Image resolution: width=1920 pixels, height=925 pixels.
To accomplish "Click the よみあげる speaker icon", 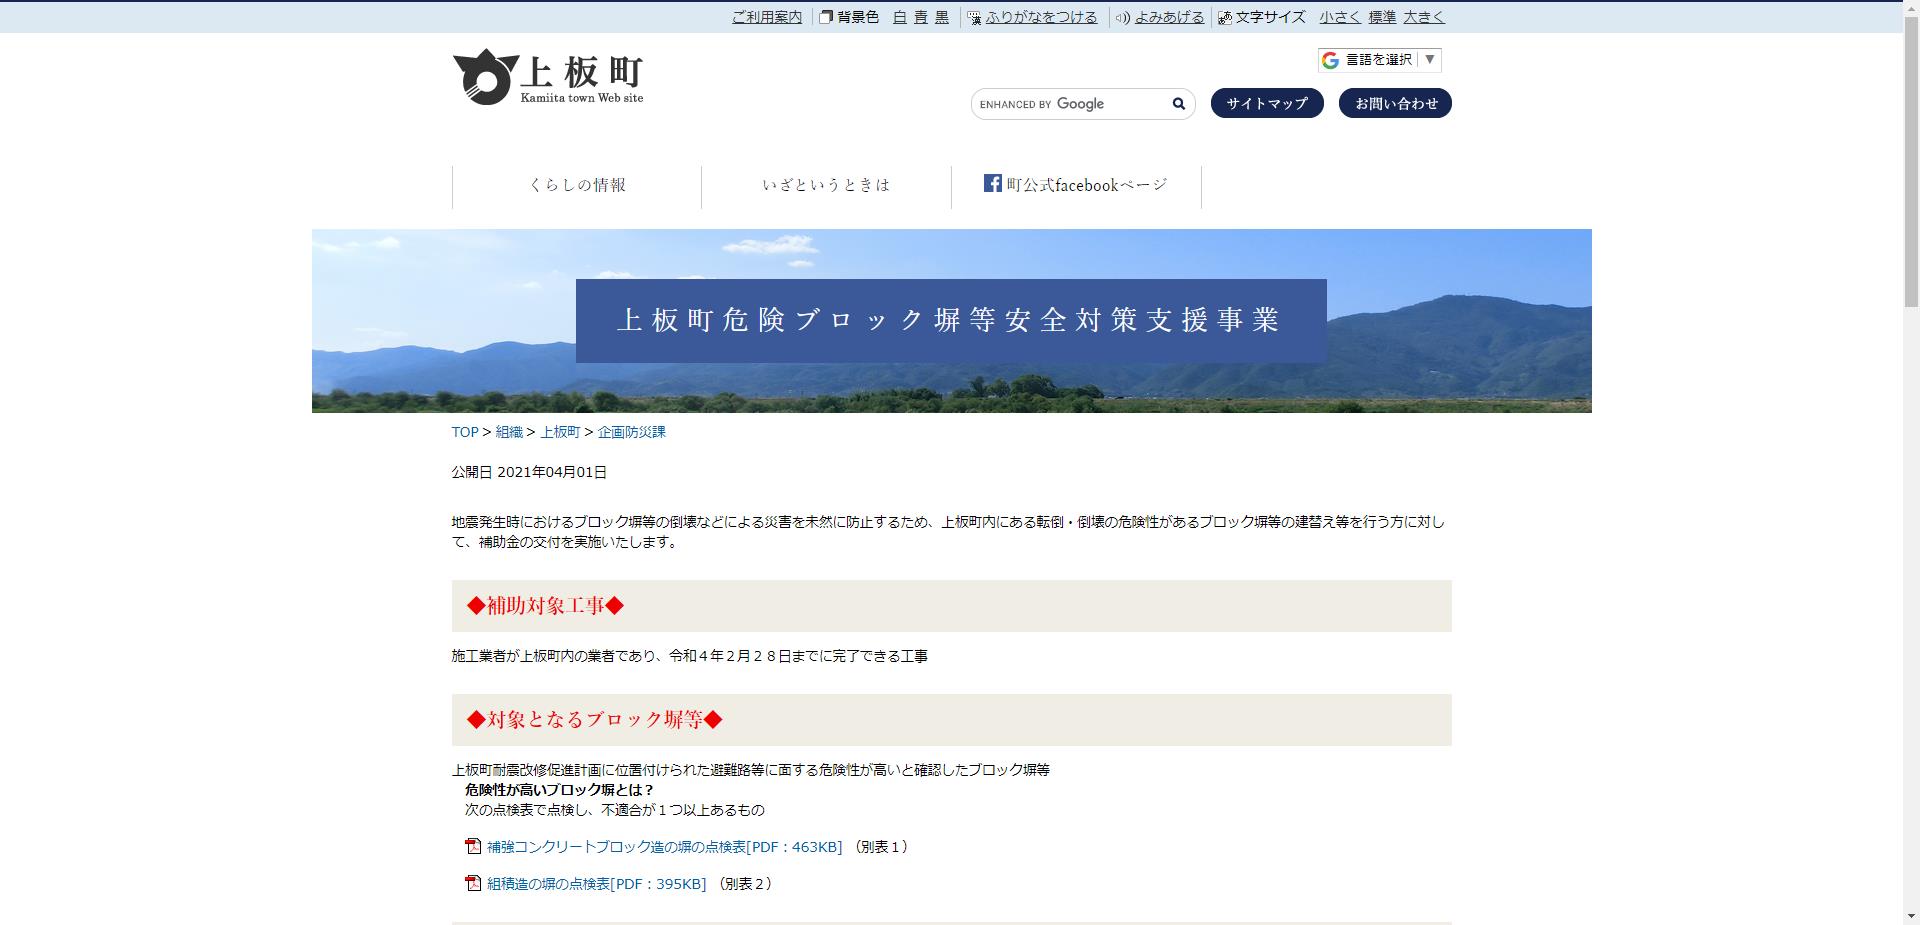I will (1122, 17).
